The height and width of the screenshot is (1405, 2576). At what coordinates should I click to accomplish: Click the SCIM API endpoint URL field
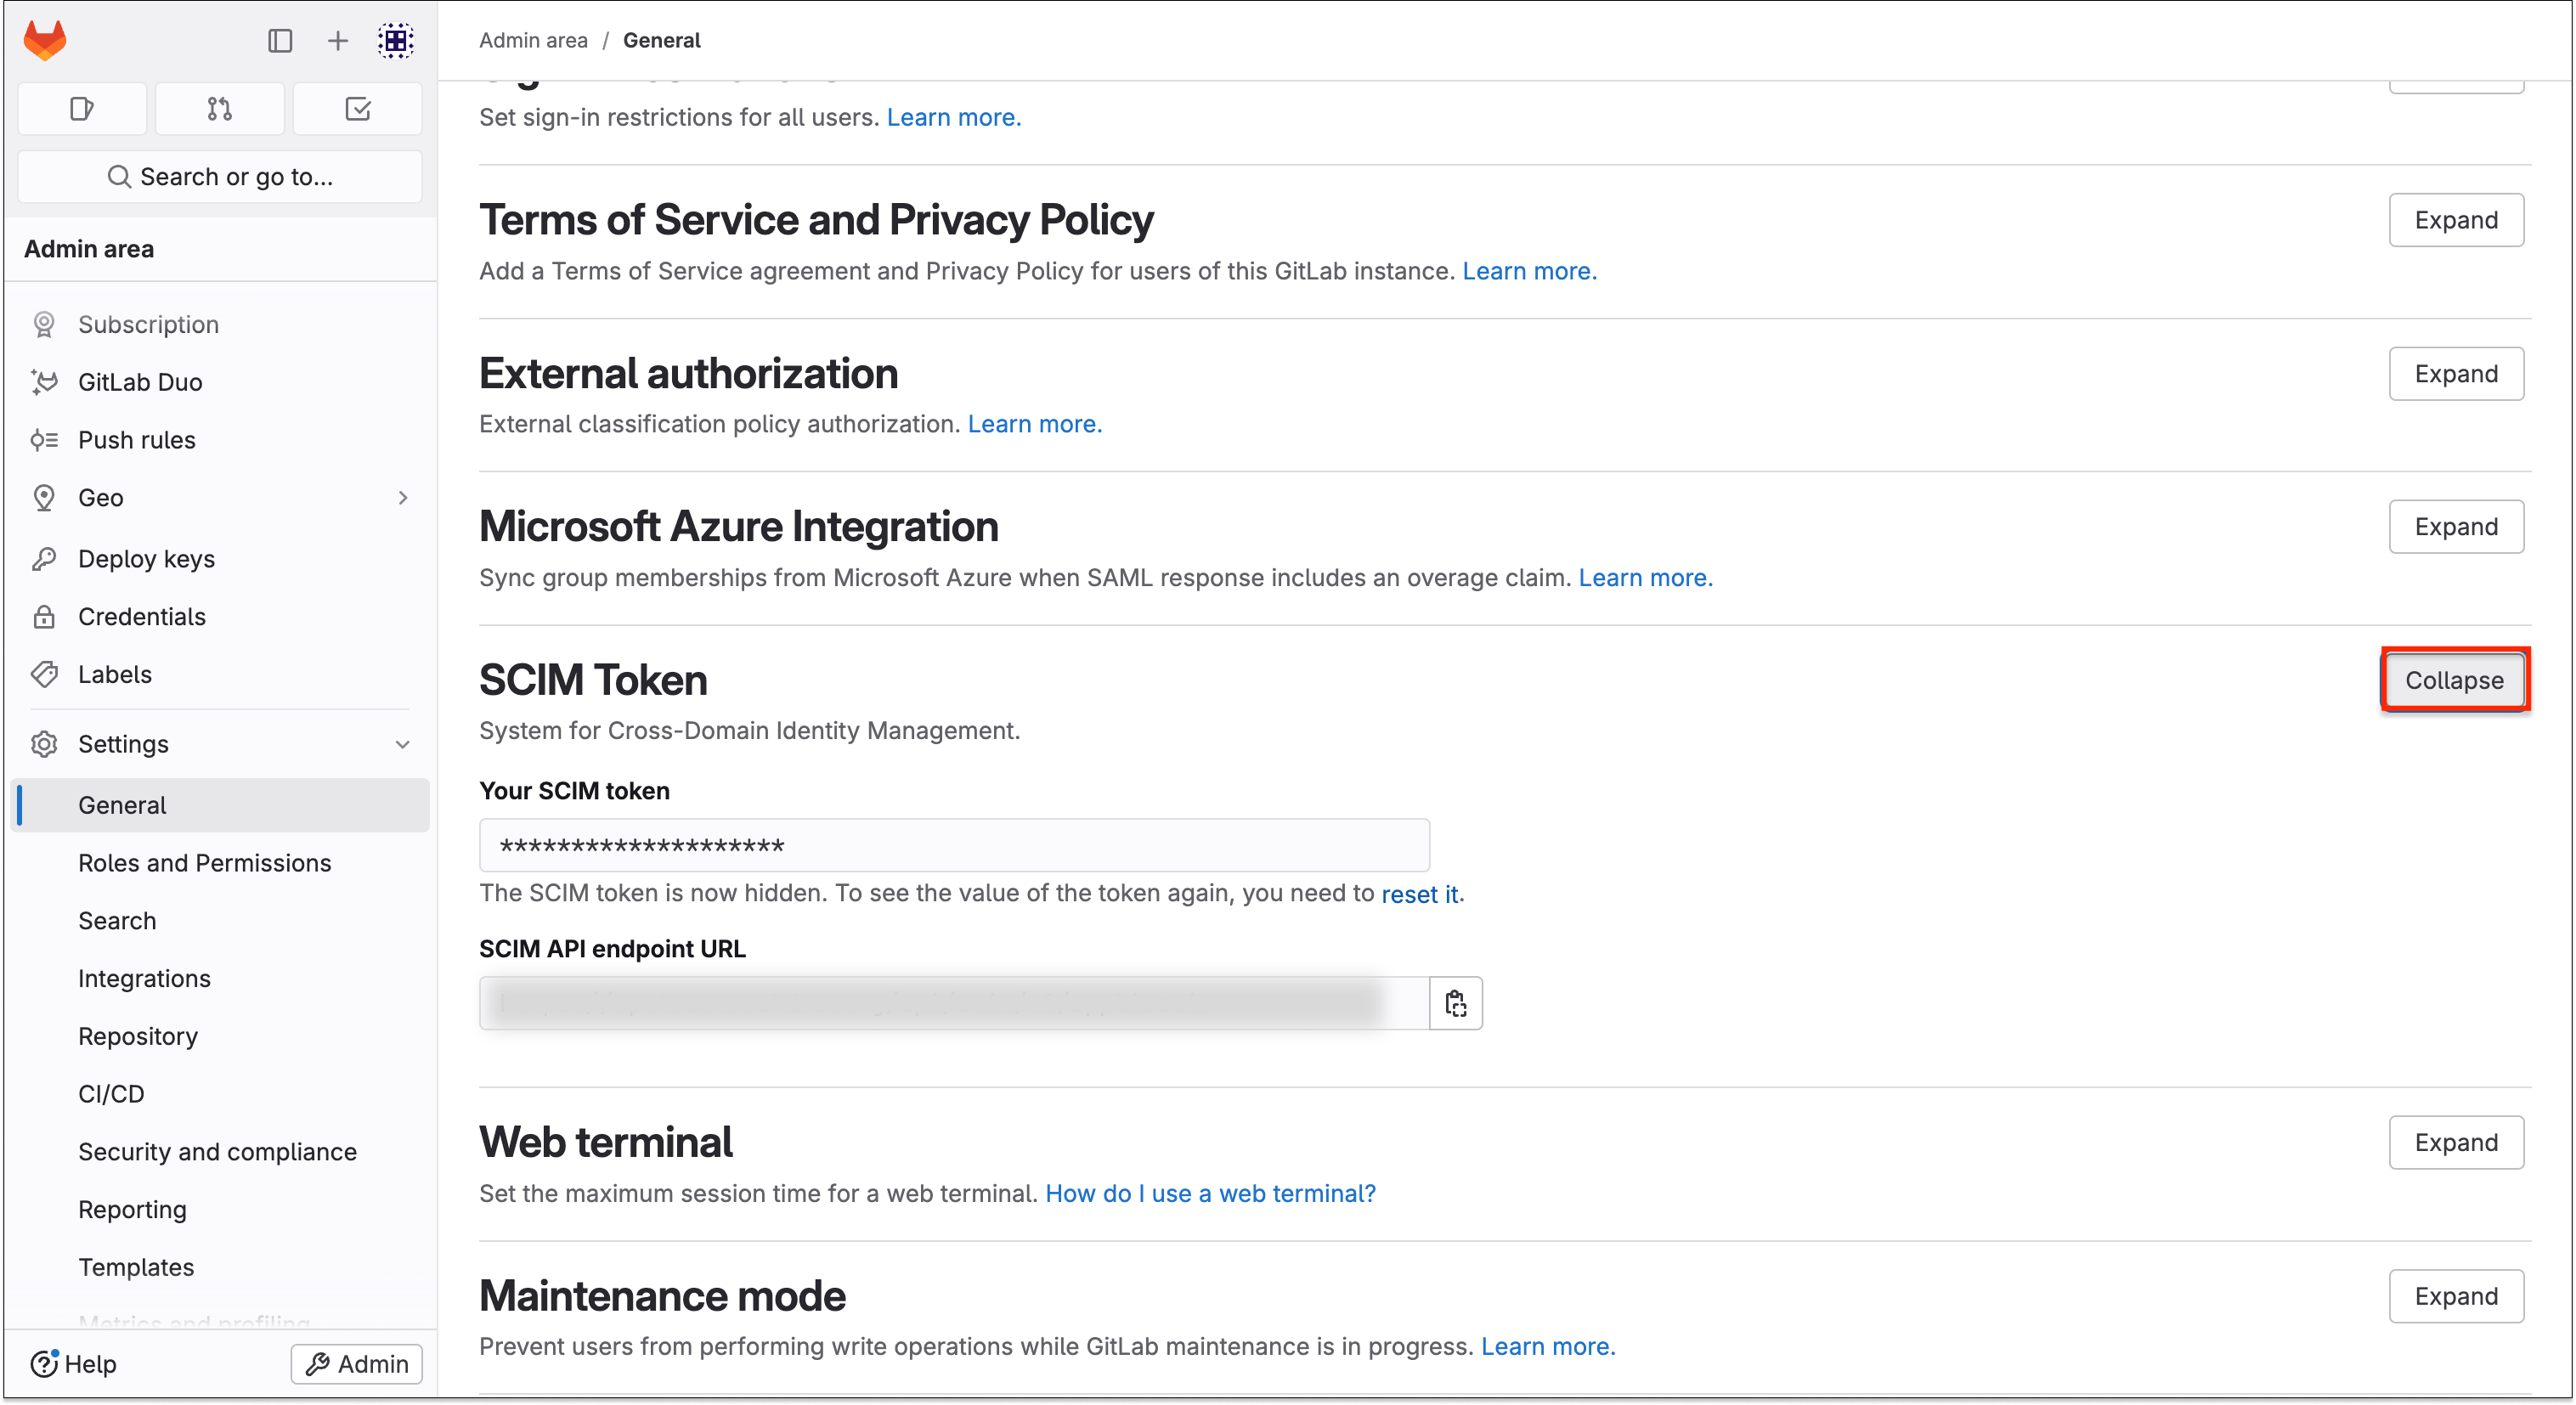[x=954, y=1003]
